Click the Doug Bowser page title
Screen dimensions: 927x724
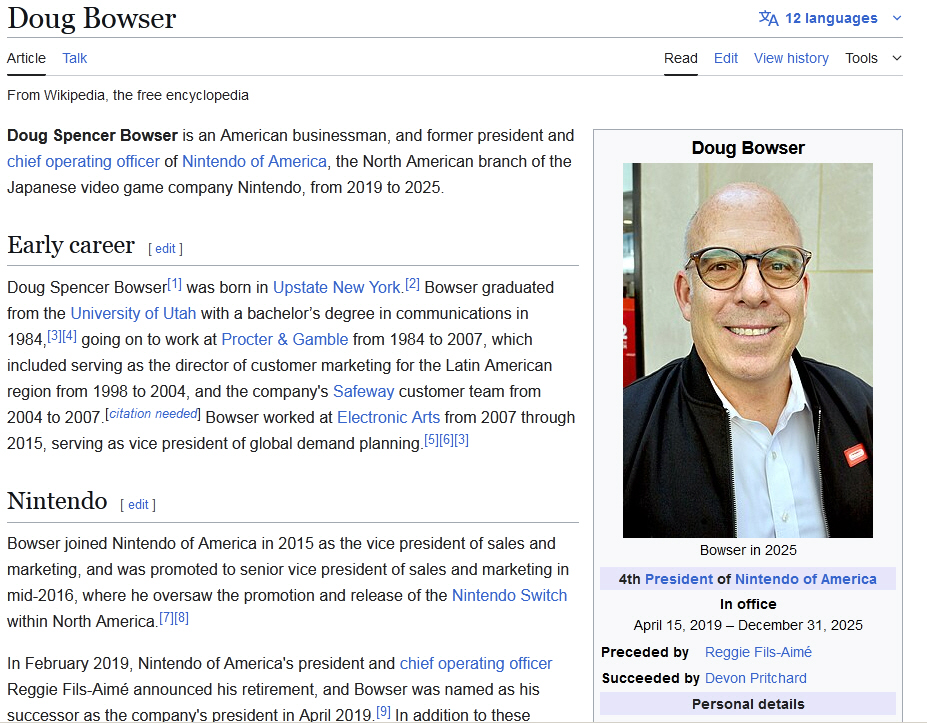tap(92, 18)
